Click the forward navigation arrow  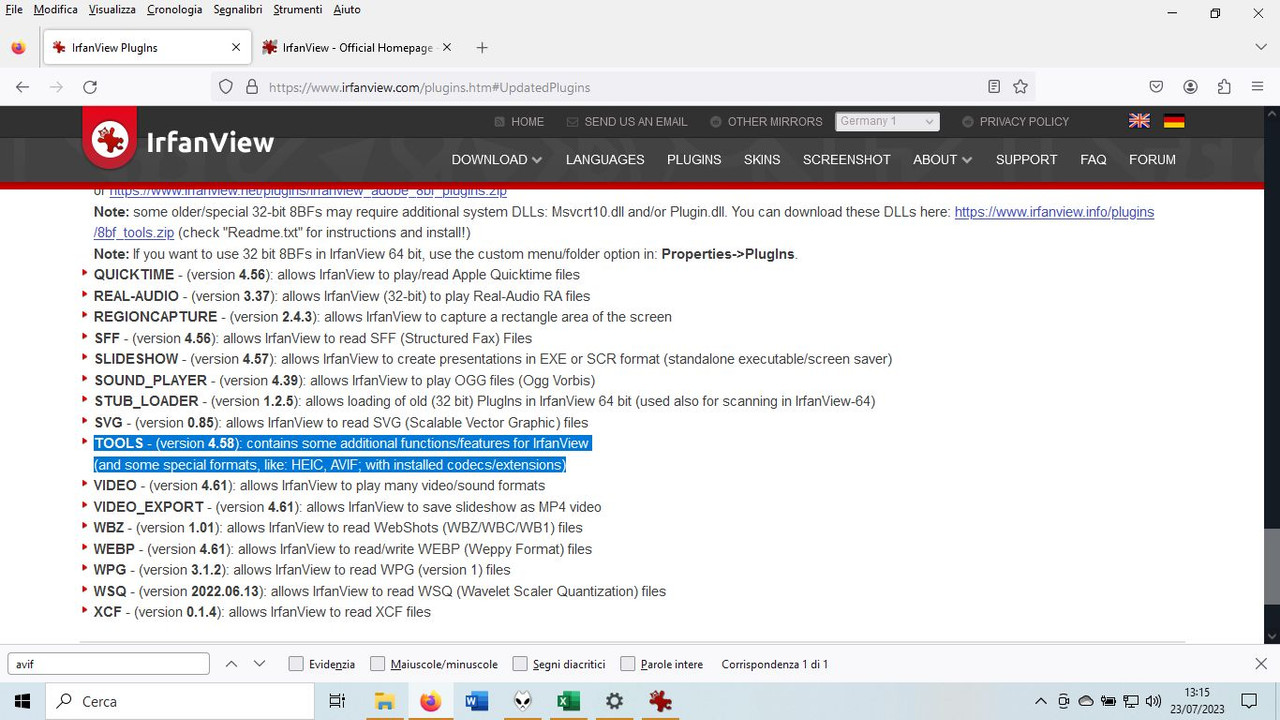[x=56, y=87]
